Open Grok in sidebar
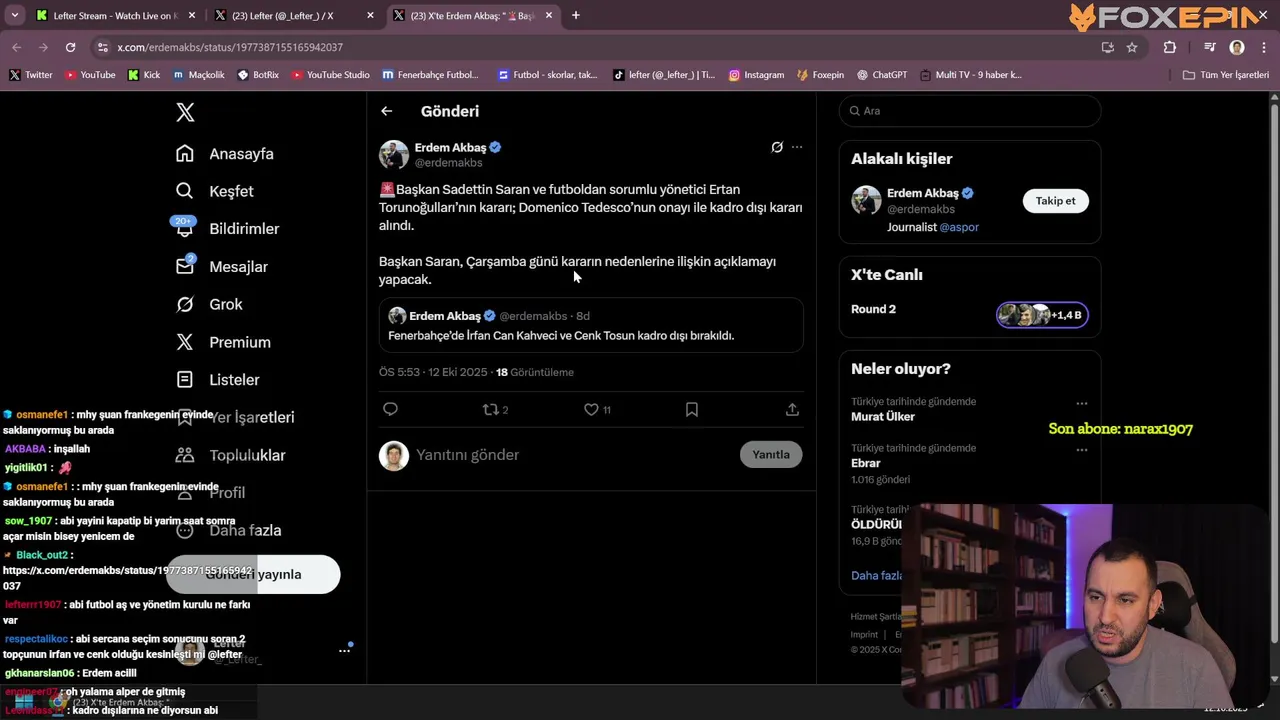 tap(210, 304)
